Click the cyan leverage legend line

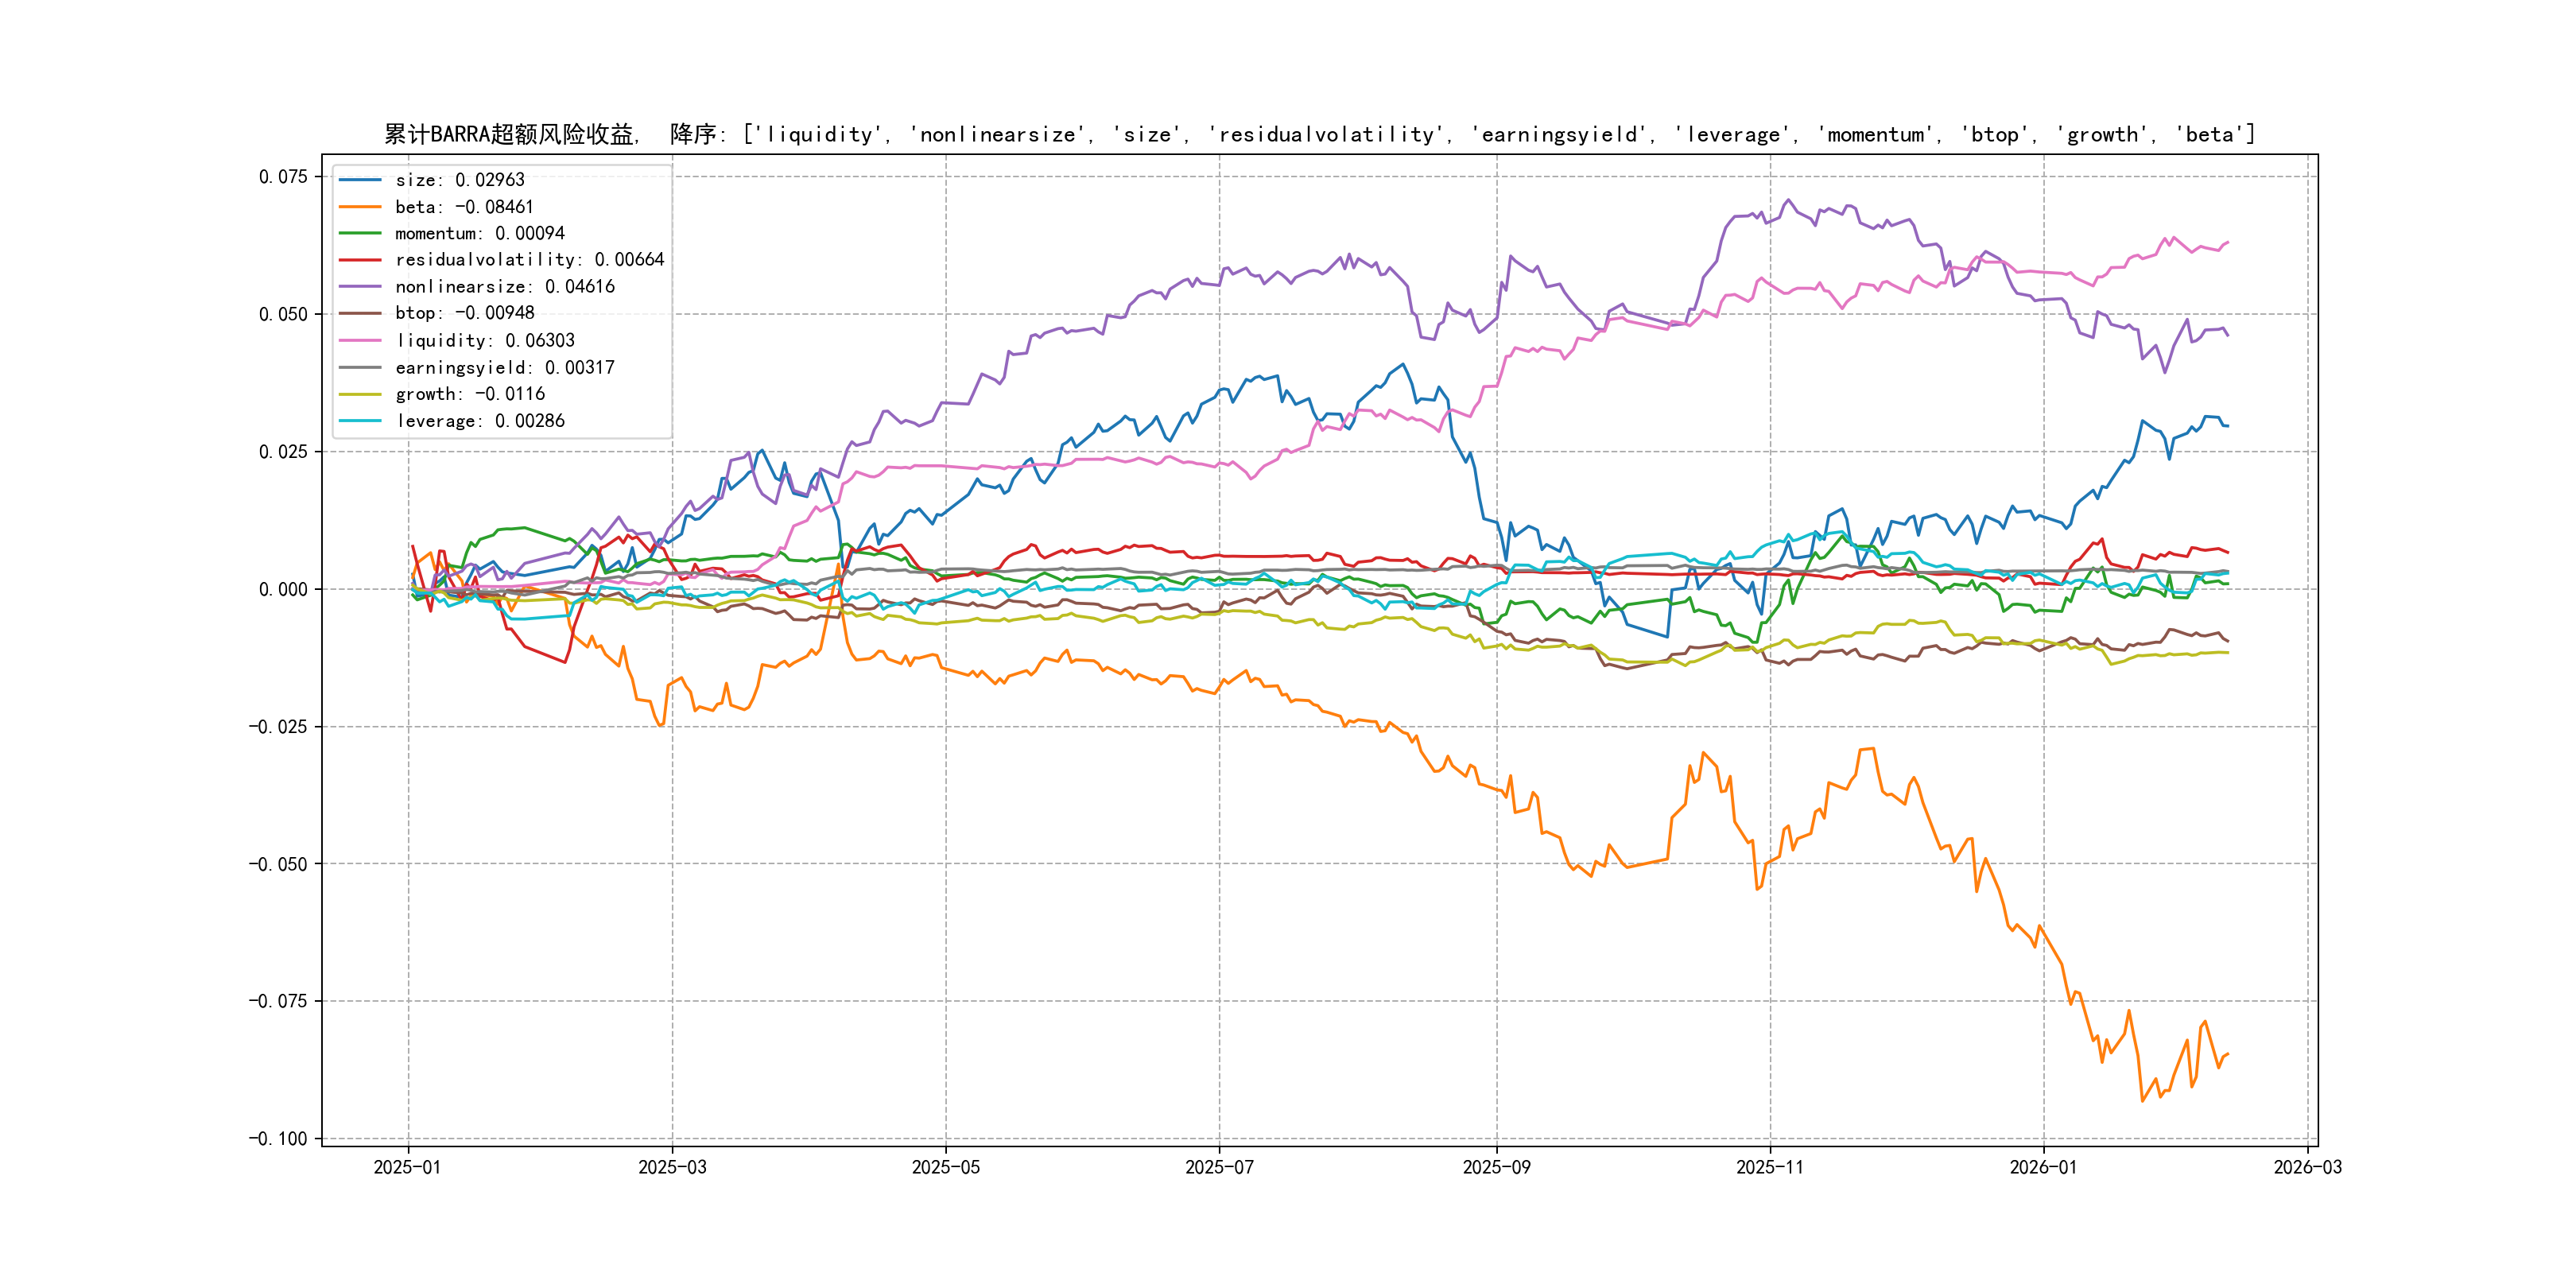(360, 421)
